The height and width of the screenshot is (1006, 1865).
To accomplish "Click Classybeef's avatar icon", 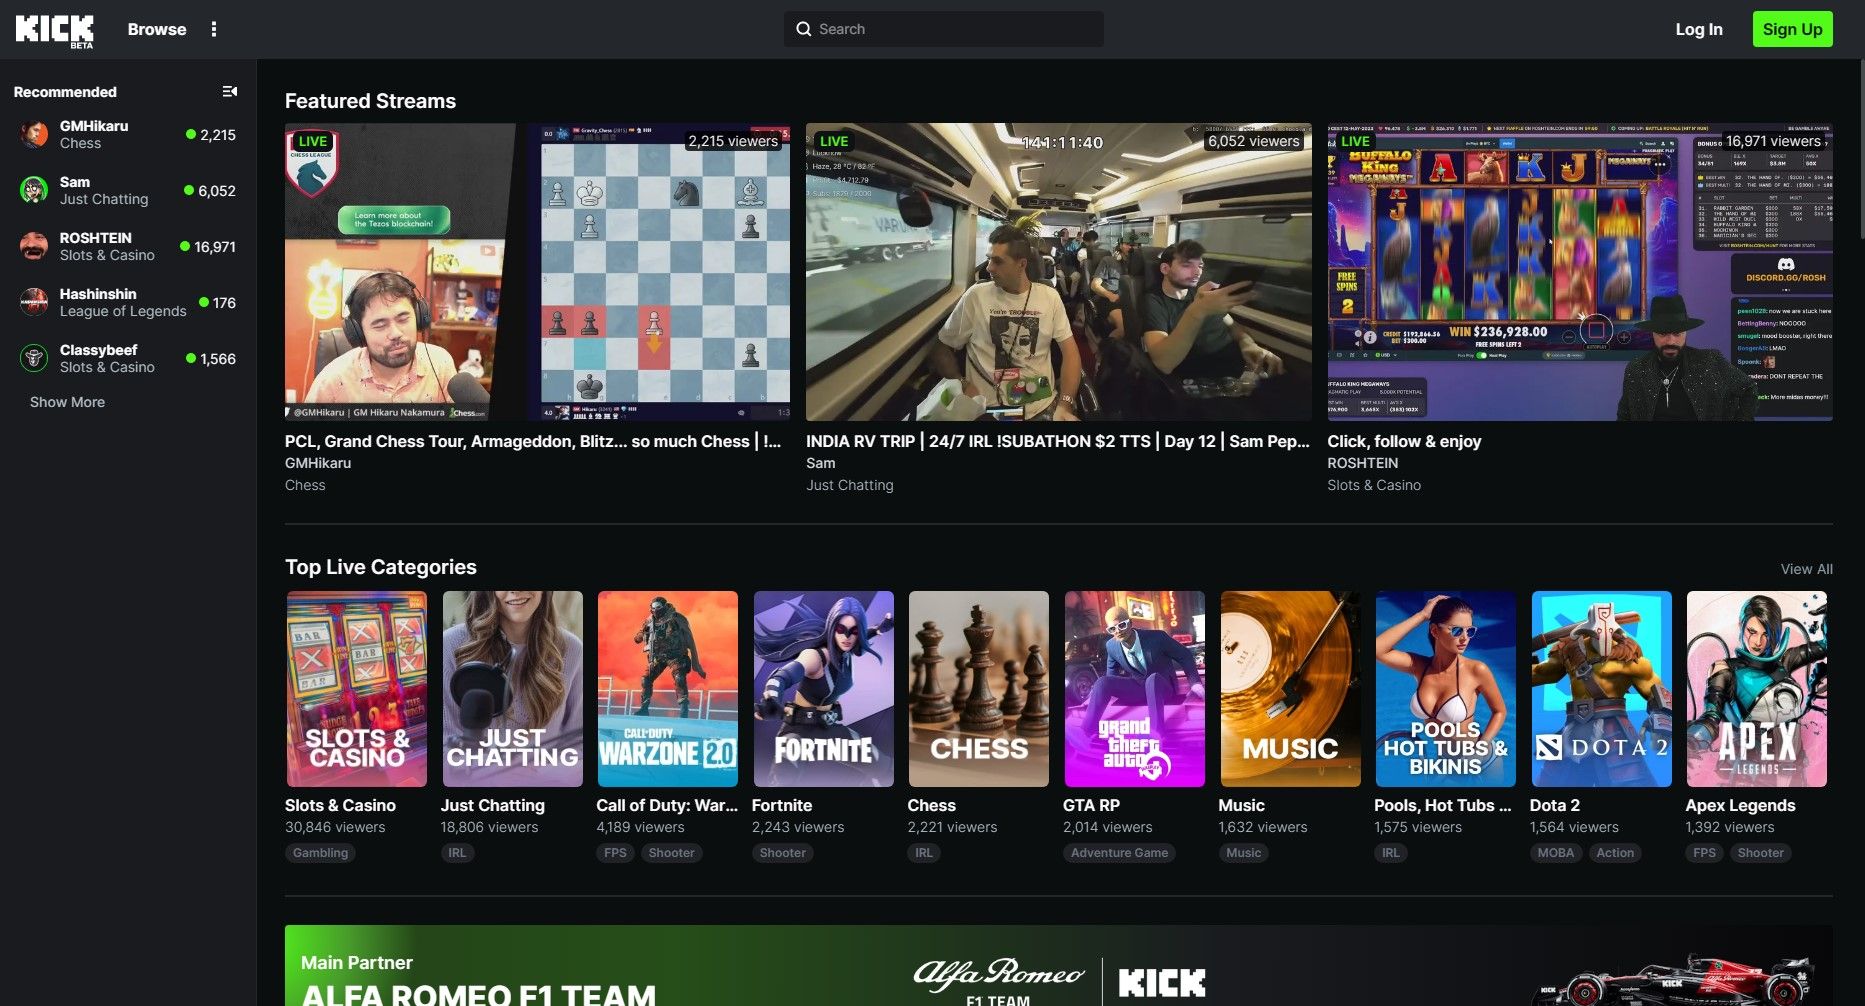I will [34, 359].
